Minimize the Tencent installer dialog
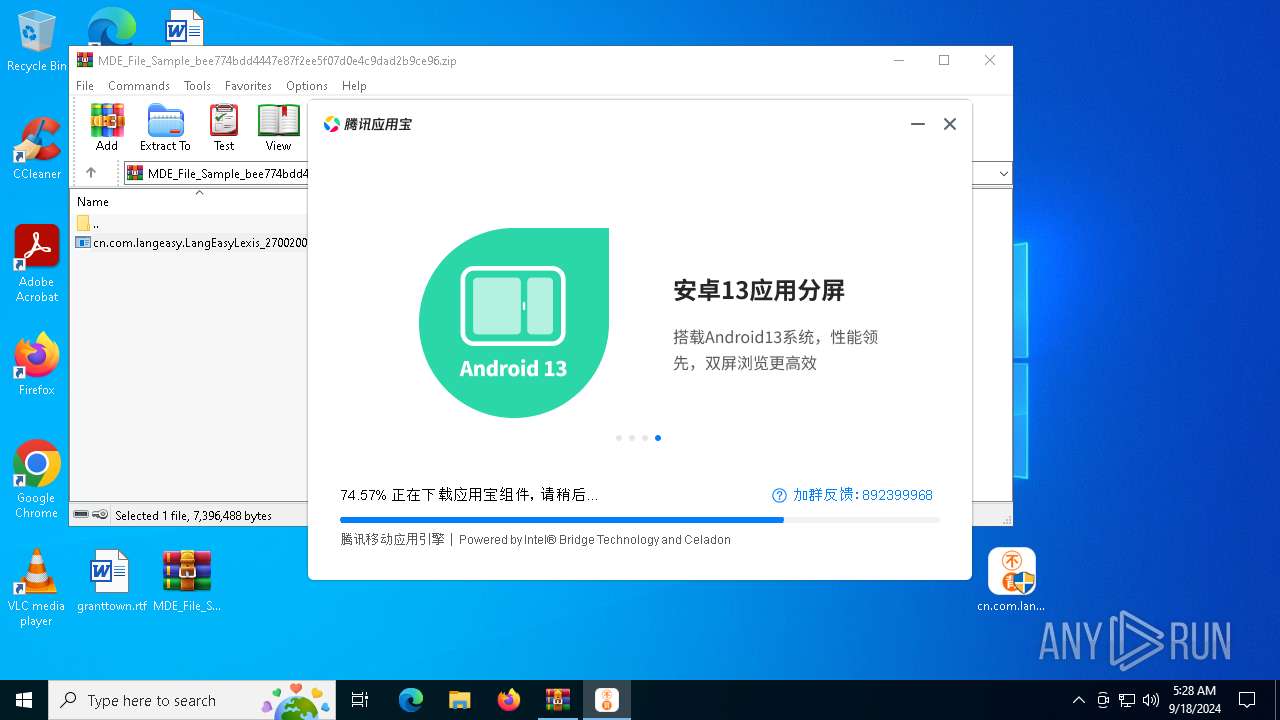Image resolution: width=1280 pixels, height=720 pixels. pyautogui.click(x=917, y=124)
